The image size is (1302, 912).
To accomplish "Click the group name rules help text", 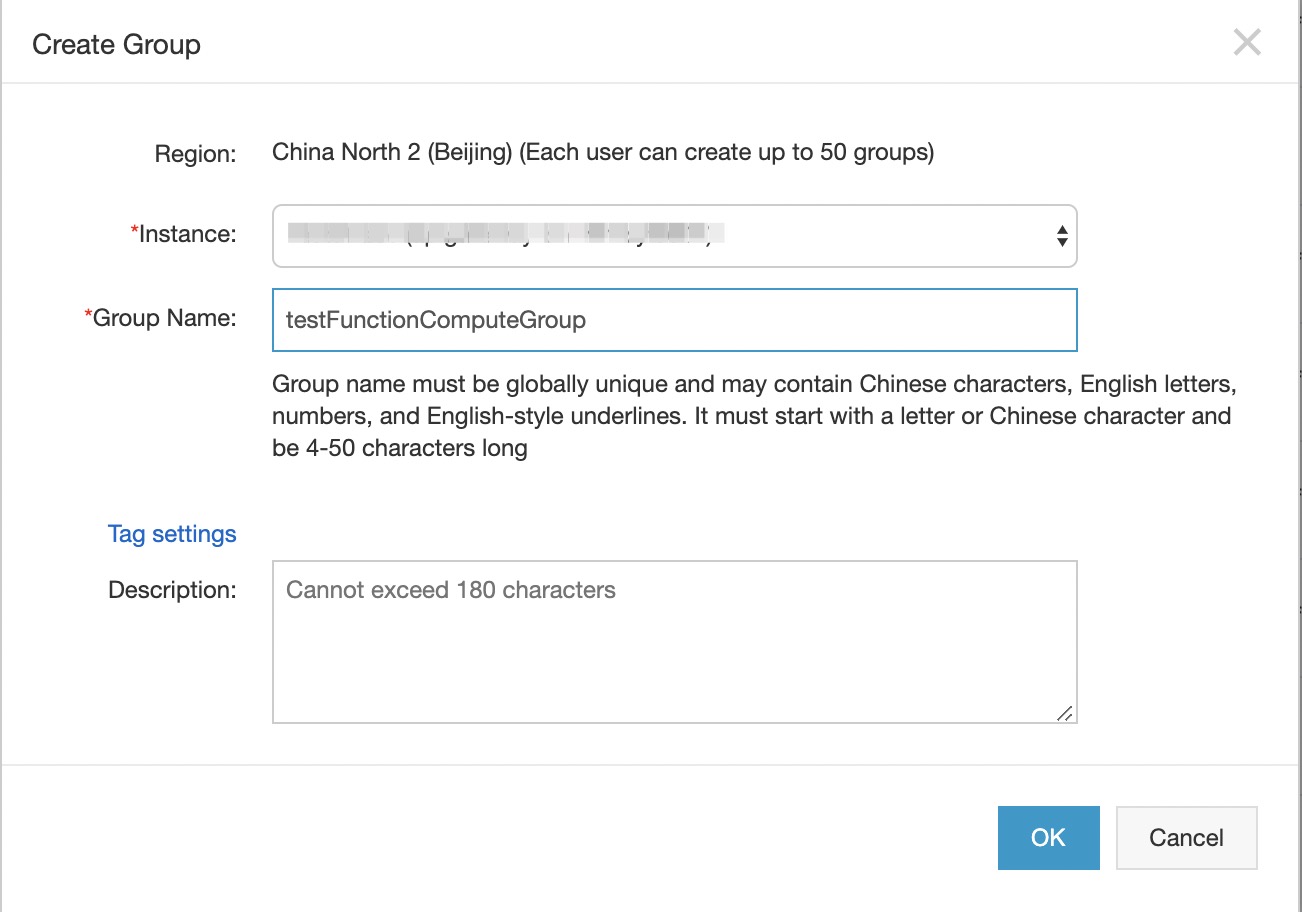I will click(x=750, y=416).
